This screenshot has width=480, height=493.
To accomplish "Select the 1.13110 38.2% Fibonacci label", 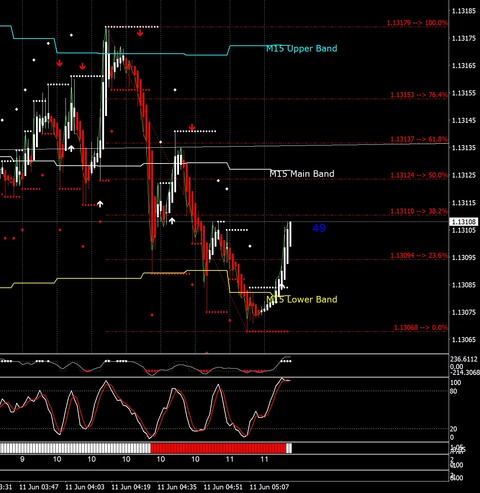I will (419, 211).
